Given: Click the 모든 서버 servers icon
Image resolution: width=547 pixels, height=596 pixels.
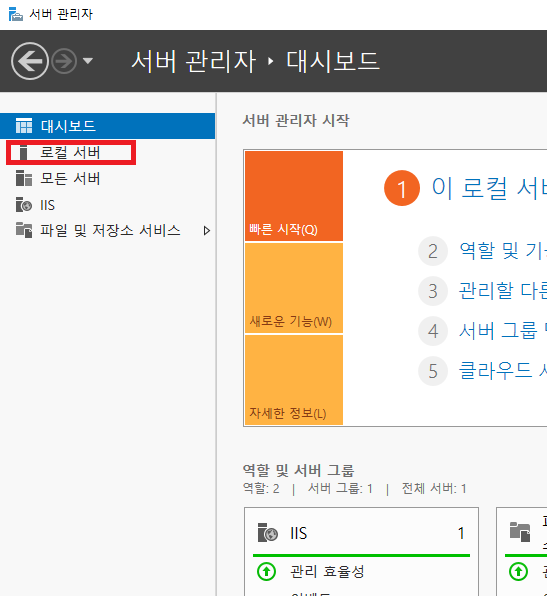Looking at the screenshot, I should (x=24, y=178).
